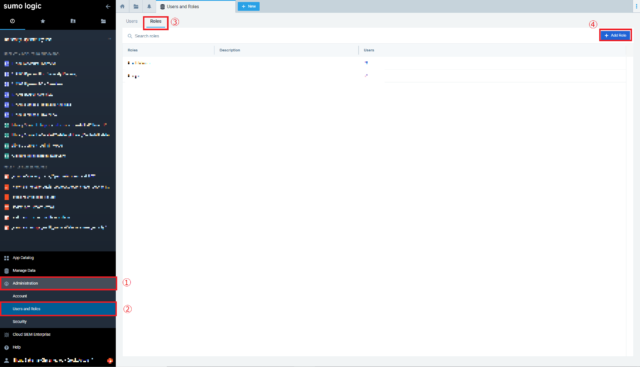Collapse the Administration menu section
Screen dimensions: 640x367
58,283
